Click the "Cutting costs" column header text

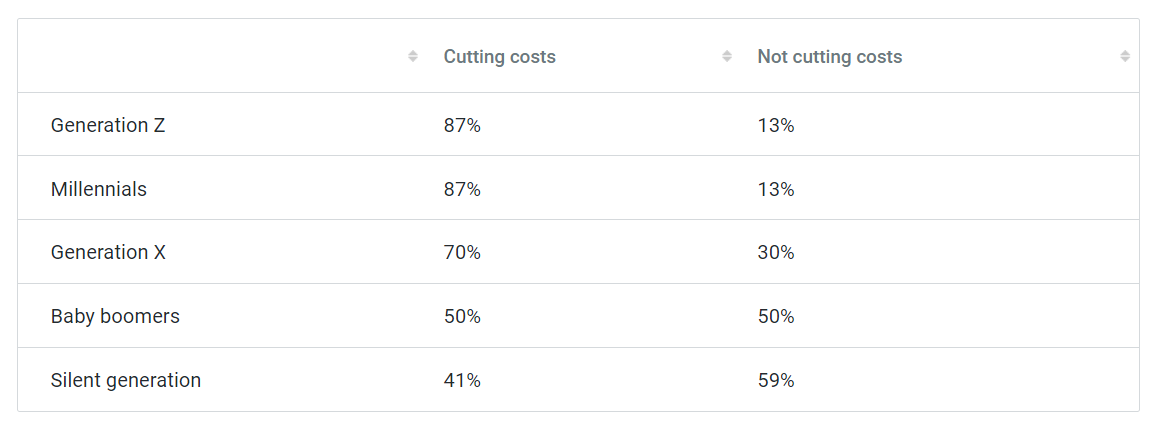point(499,57)
